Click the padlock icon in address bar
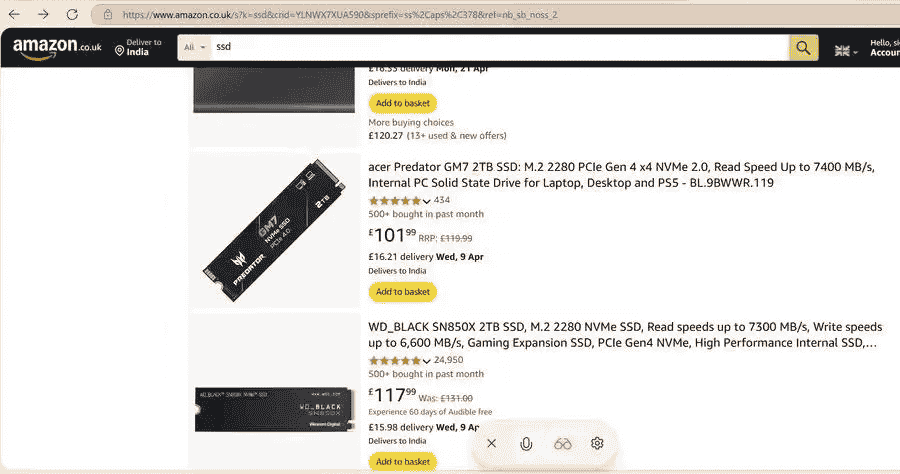 pyautogui.click(x=107, y=14)
